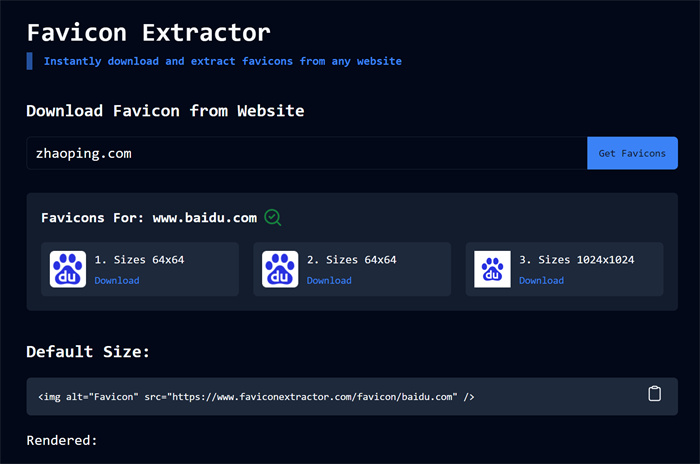Click the img alt Favicon code snippet

click(x=256, y=397)
